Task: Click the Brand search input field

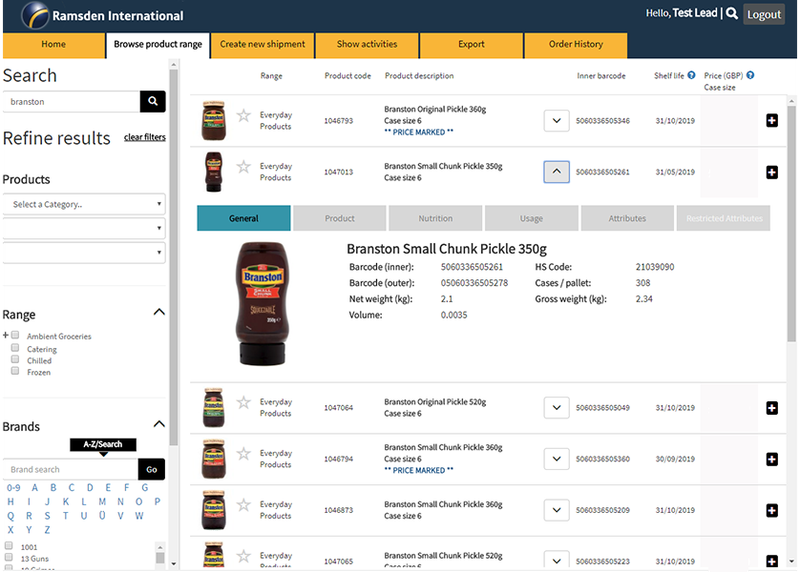Action: point(70,469)
